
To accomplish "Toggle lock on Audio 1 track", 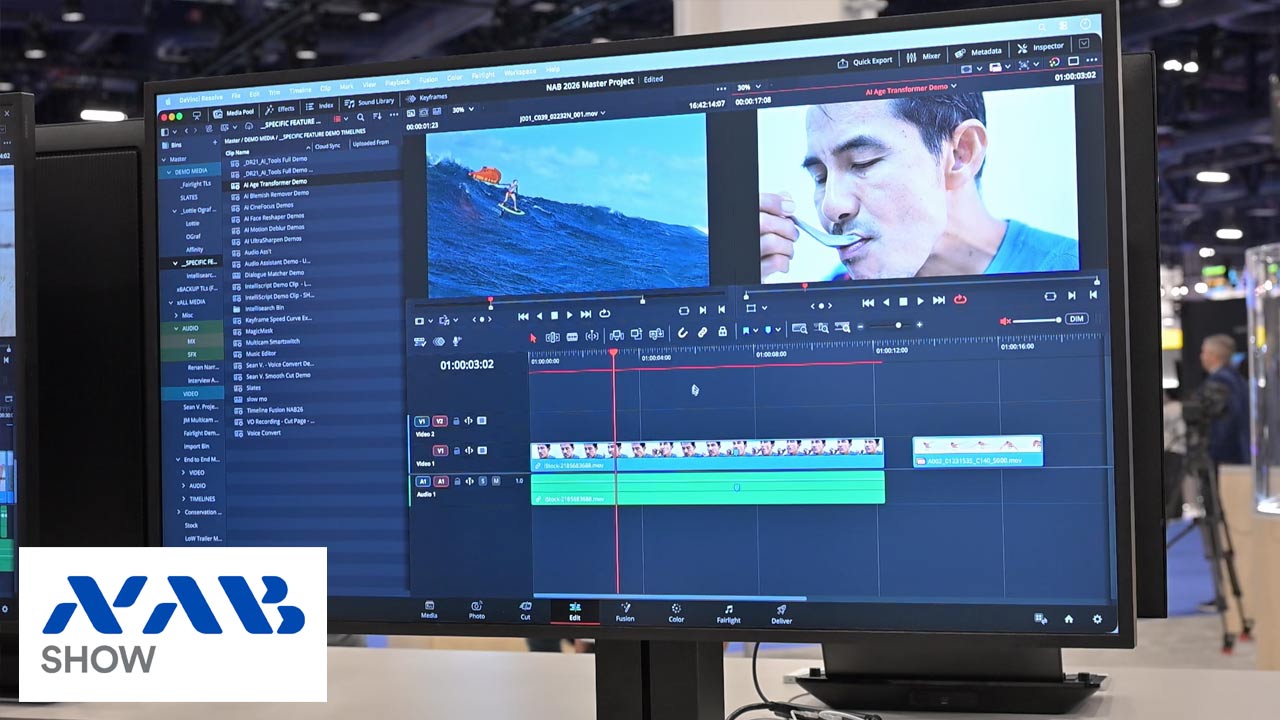I will [456, 481].
